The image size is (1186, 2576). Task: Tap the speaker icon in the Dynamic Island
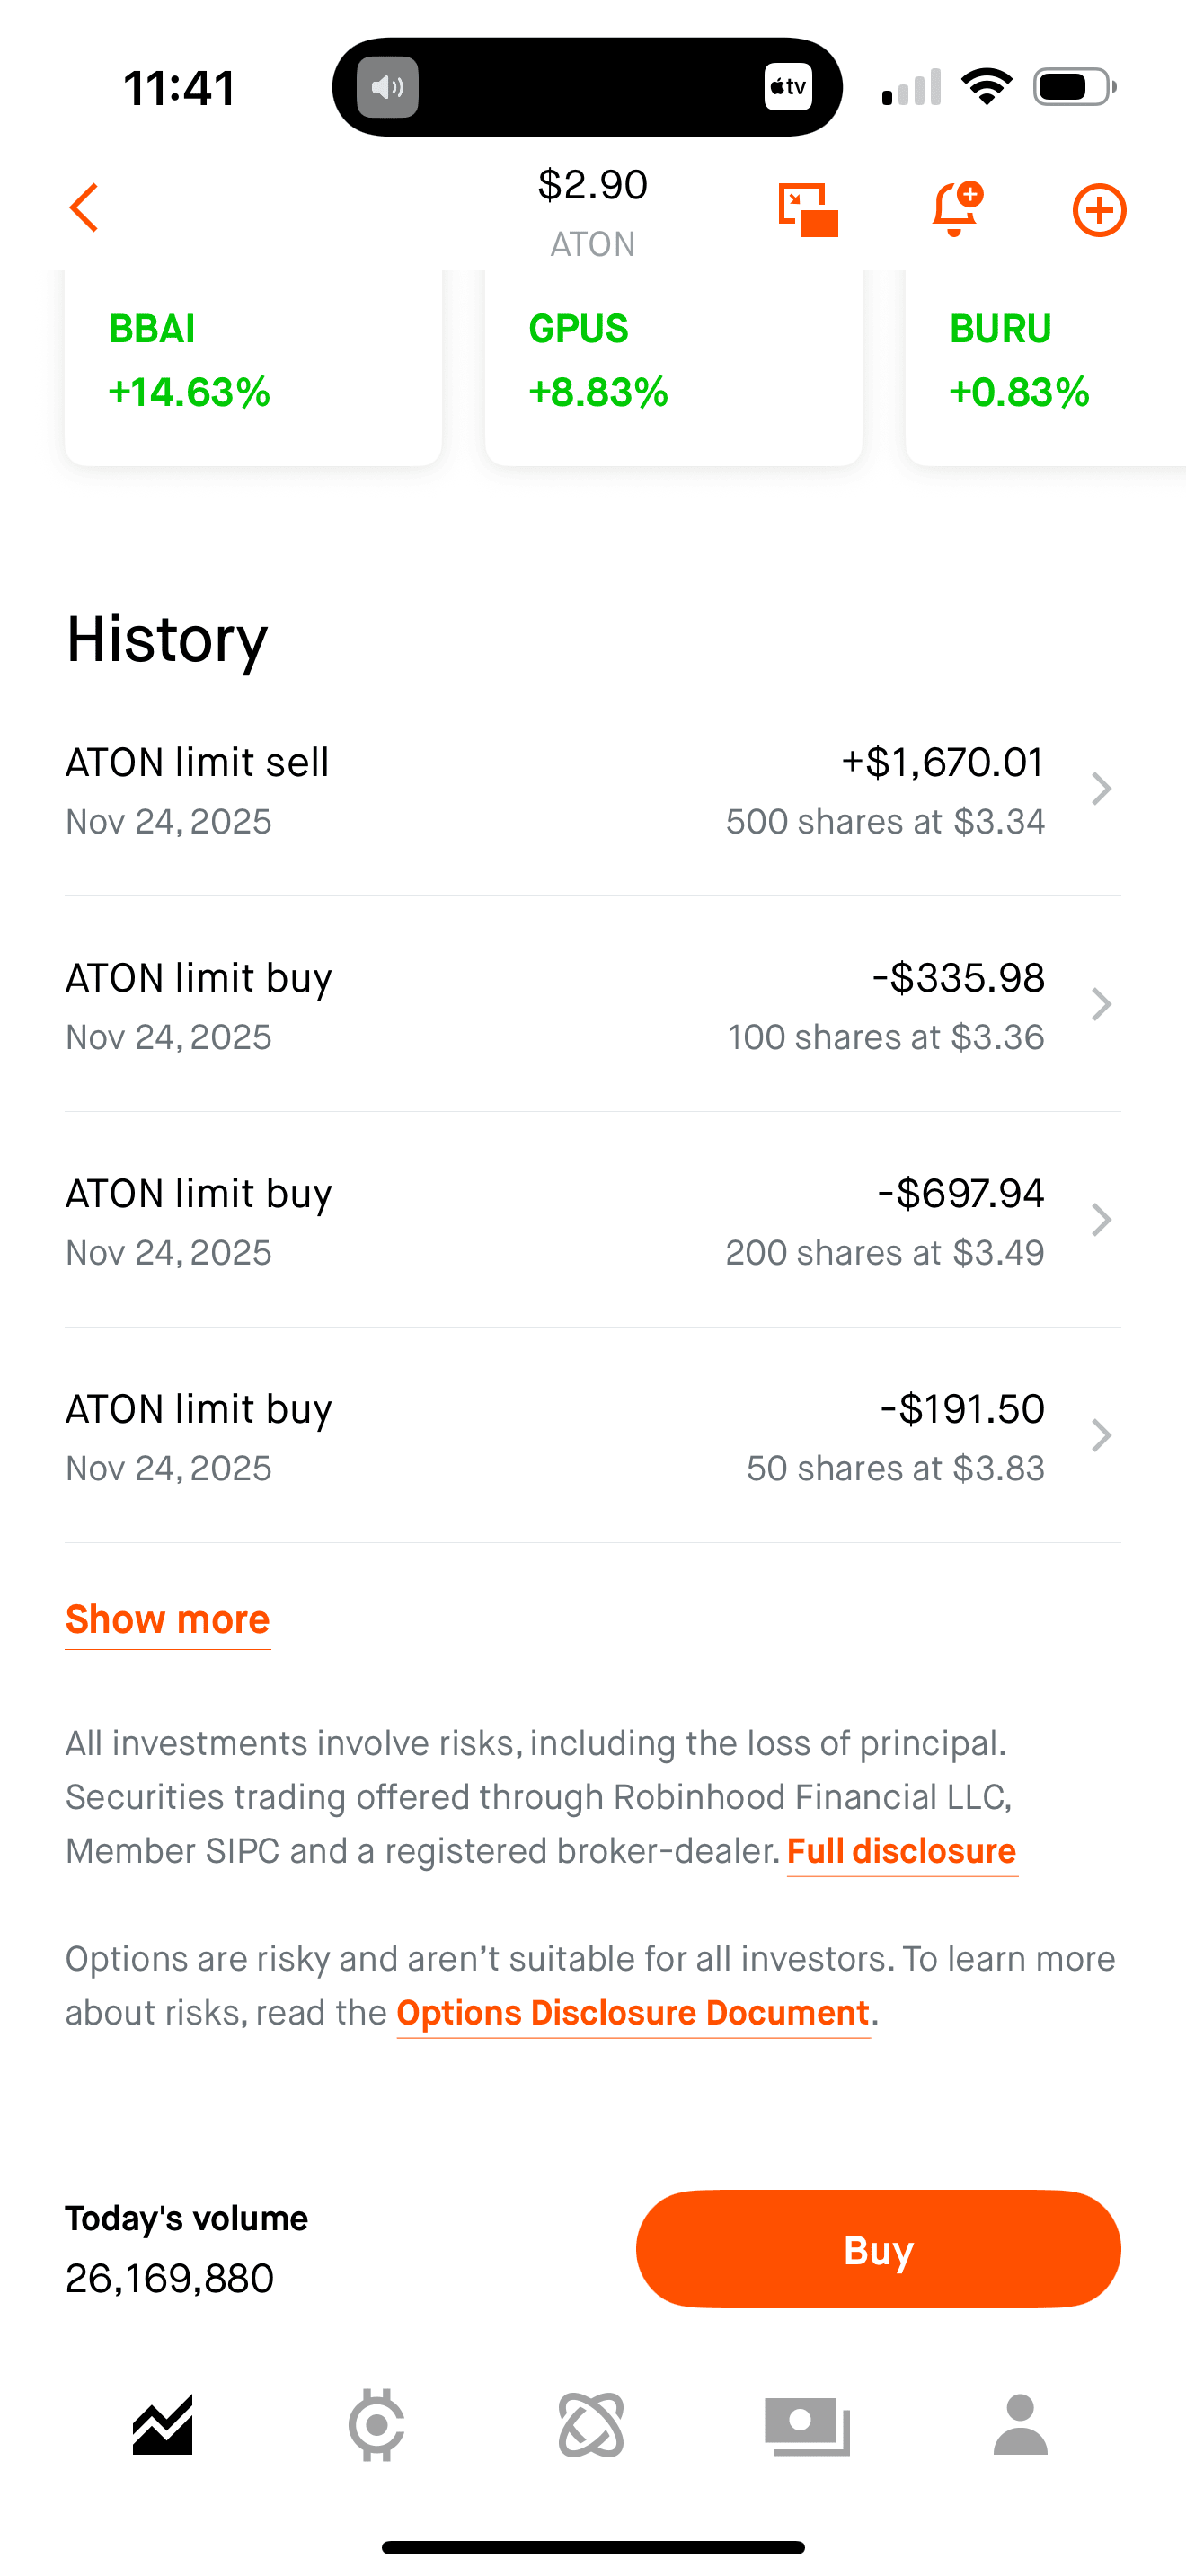388,88
